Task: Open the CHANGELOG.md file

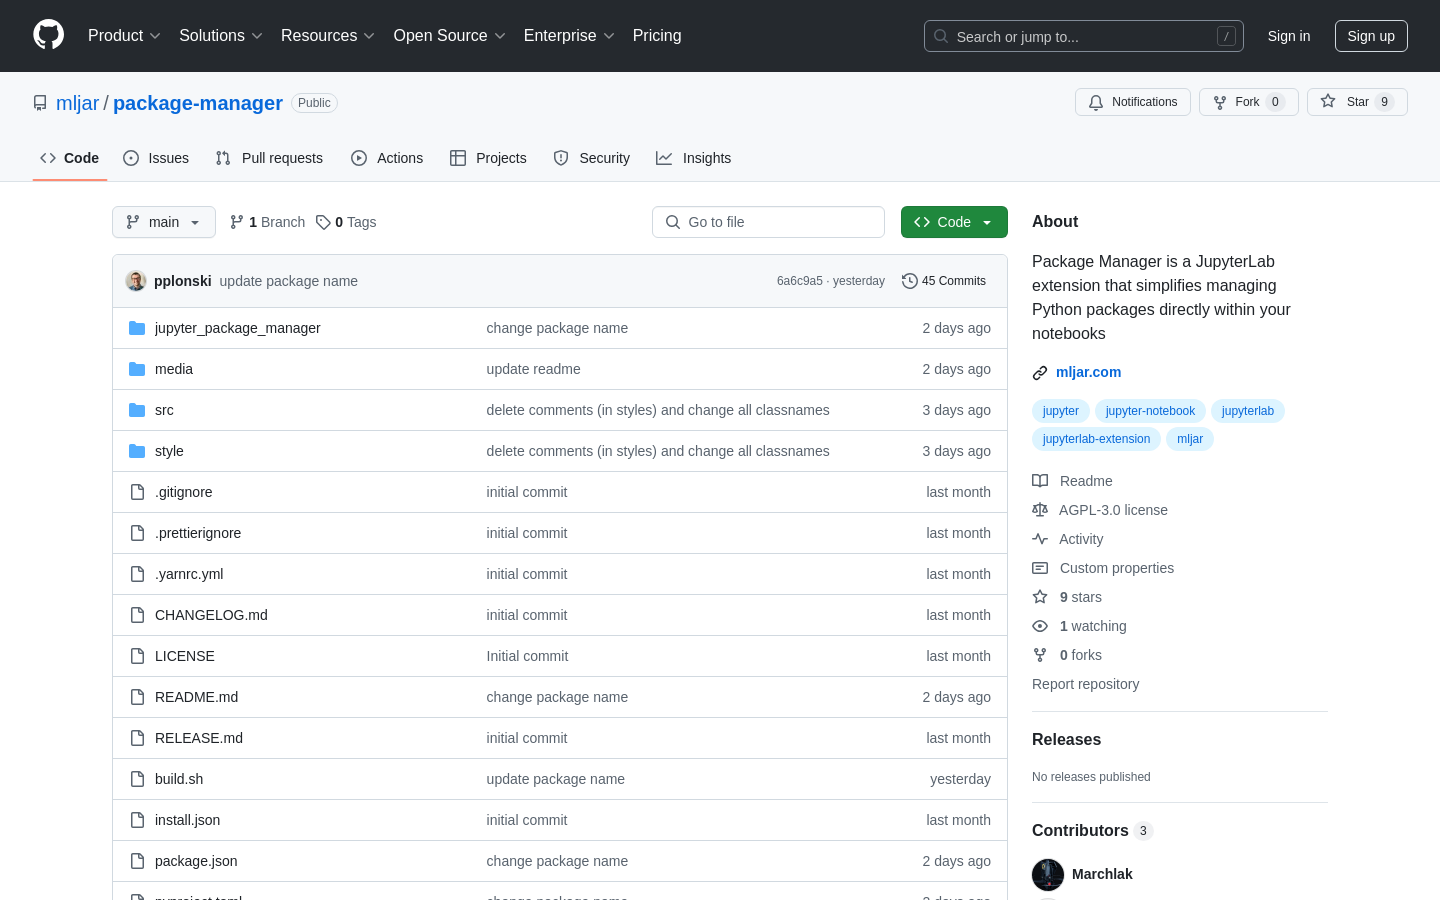Action: (211, 615)
